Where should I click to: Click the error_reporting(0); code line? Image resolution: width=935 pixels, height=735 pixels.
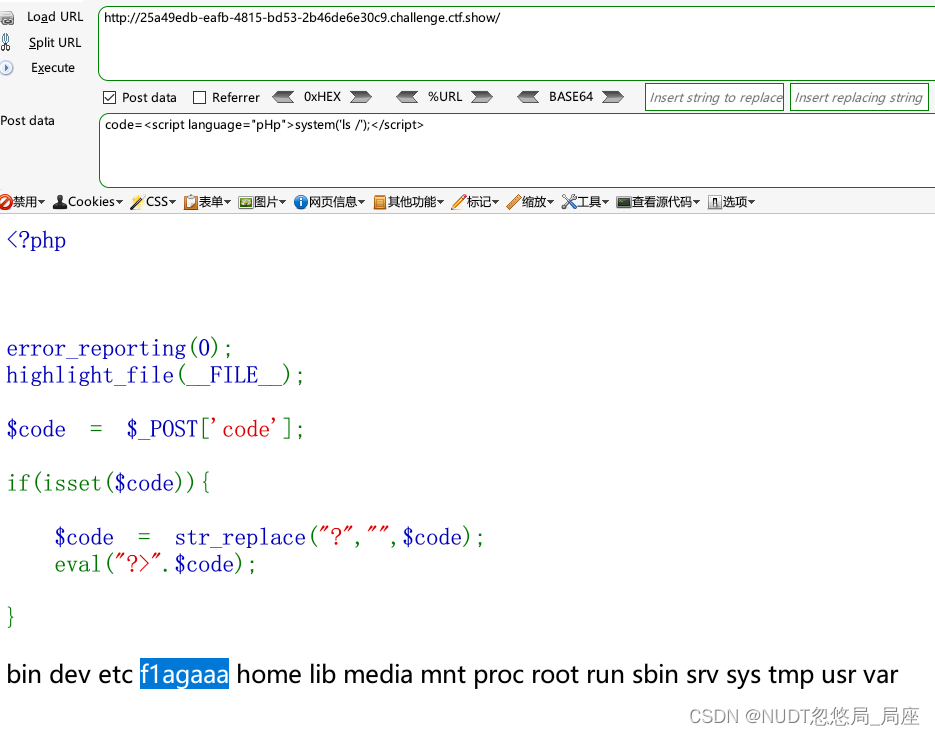pos(119,348)
